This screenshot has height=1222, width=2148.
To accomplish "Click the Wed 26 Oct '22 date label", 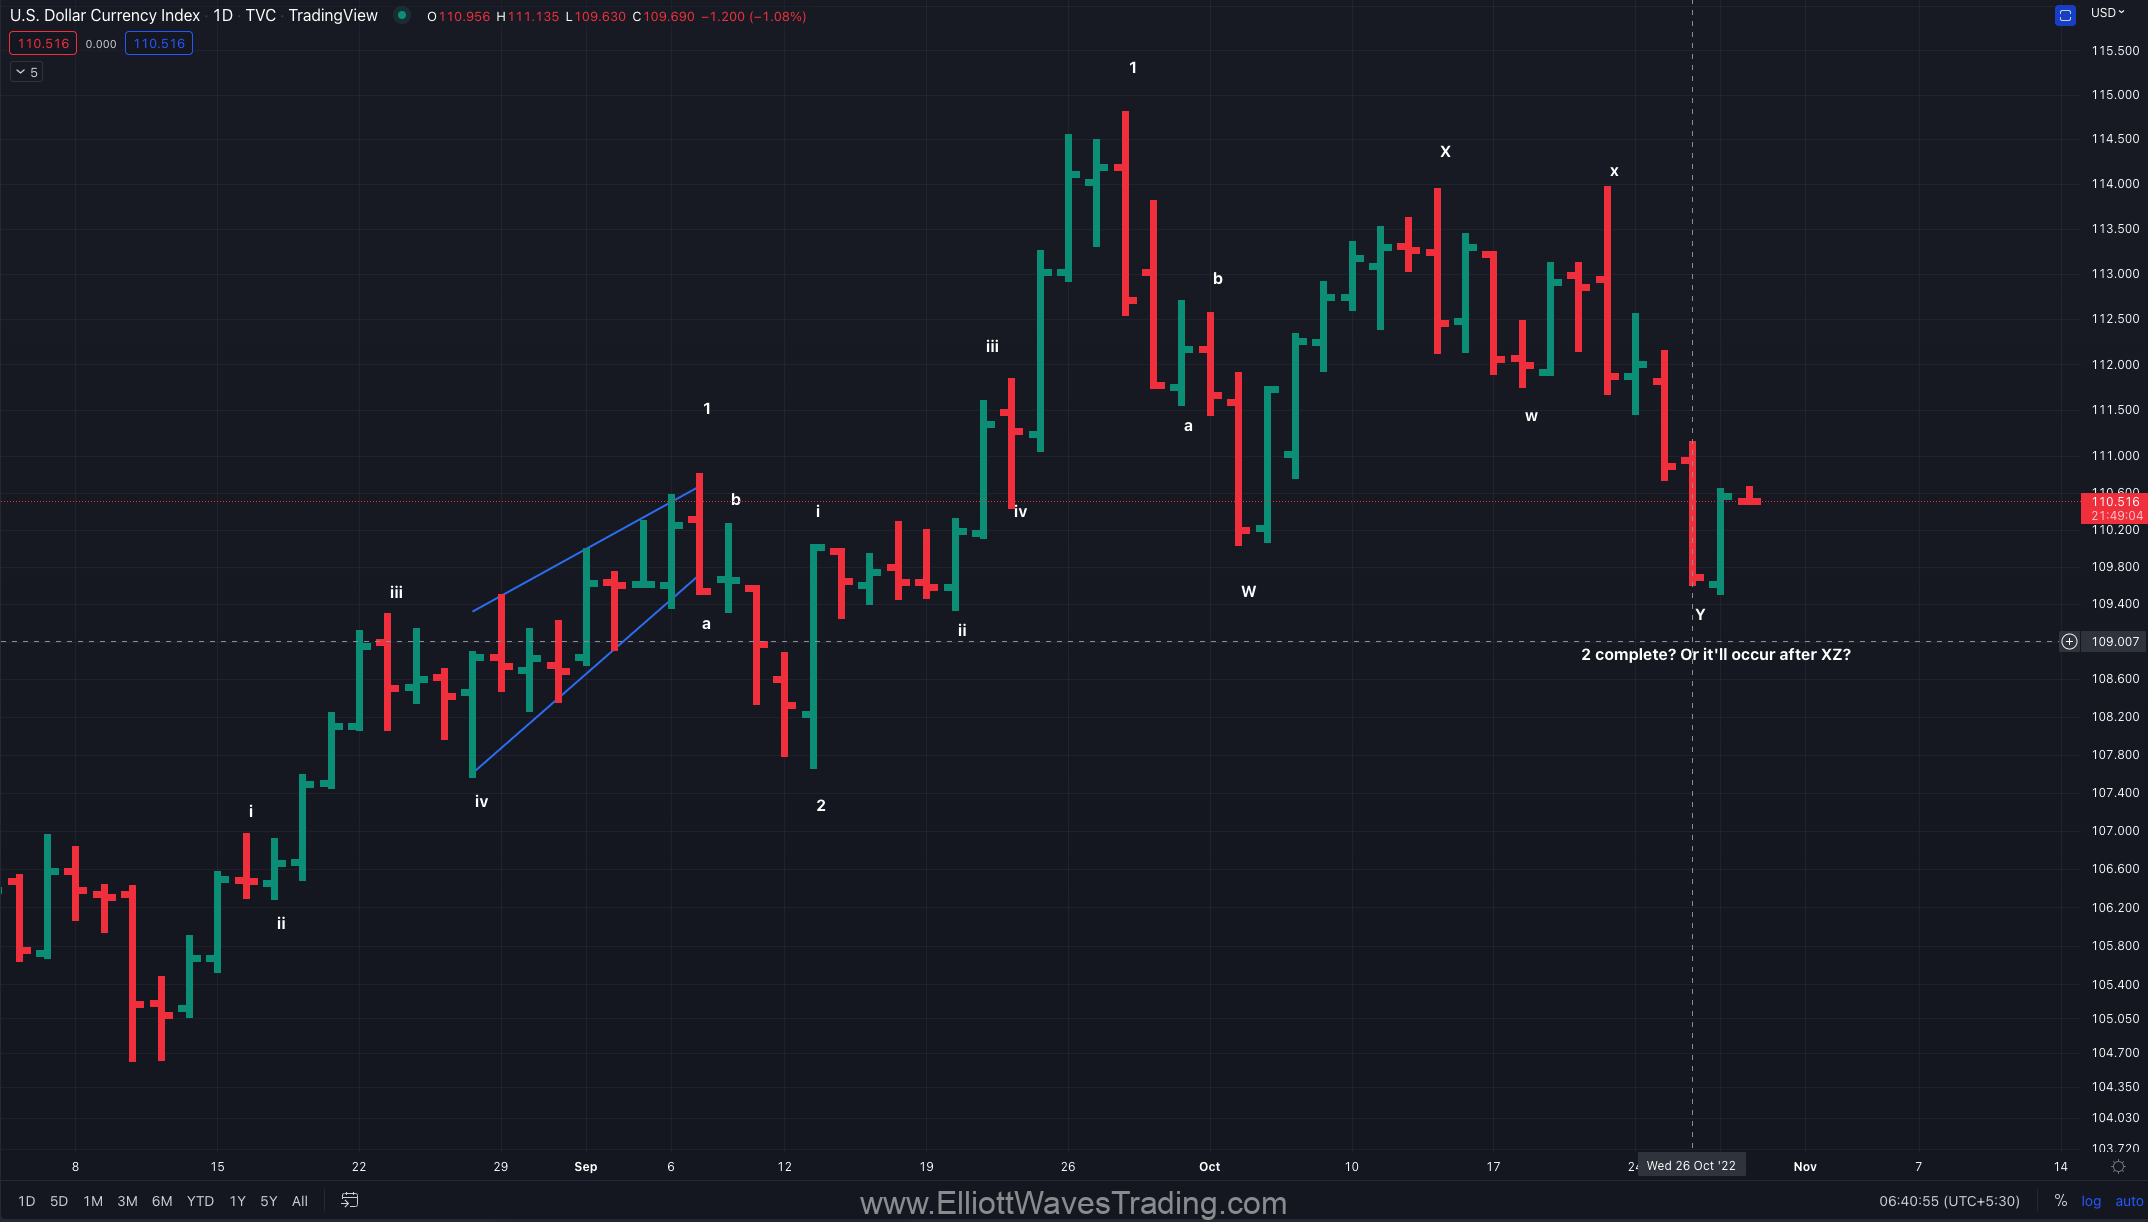I will (1691, 1166).
